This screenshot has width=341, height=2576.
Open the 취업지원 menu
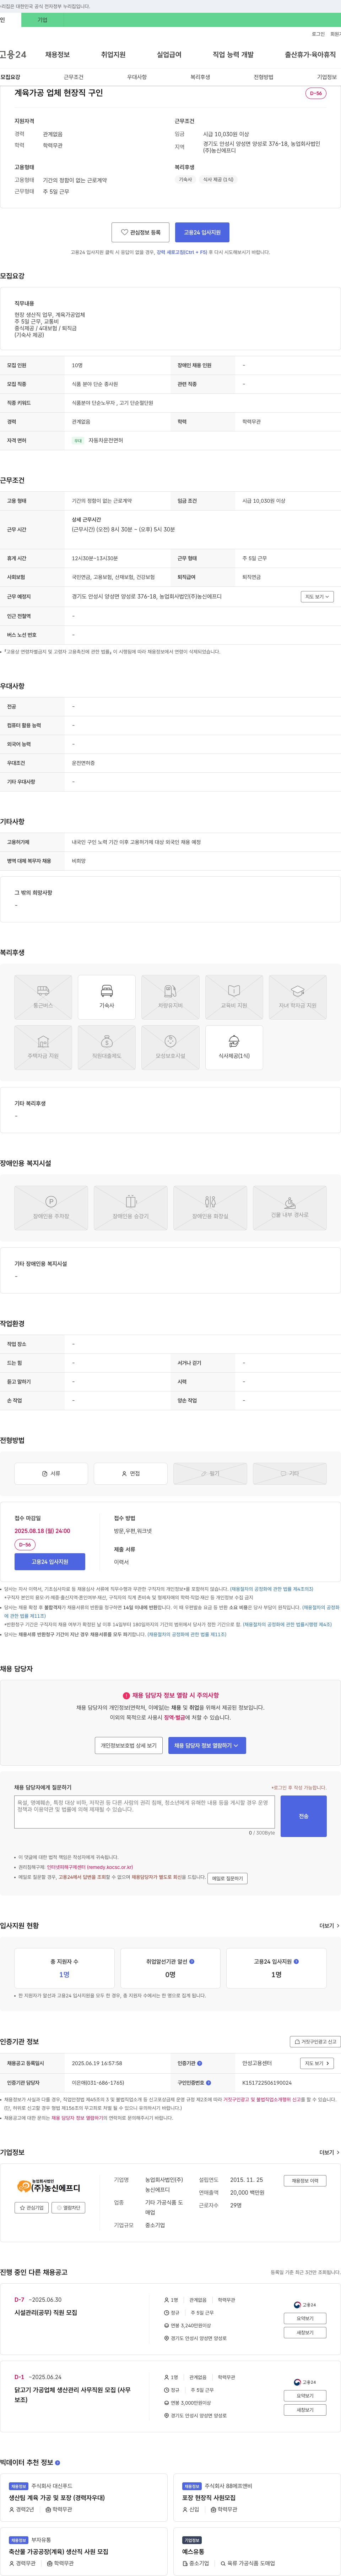click(x=113, y=55)
